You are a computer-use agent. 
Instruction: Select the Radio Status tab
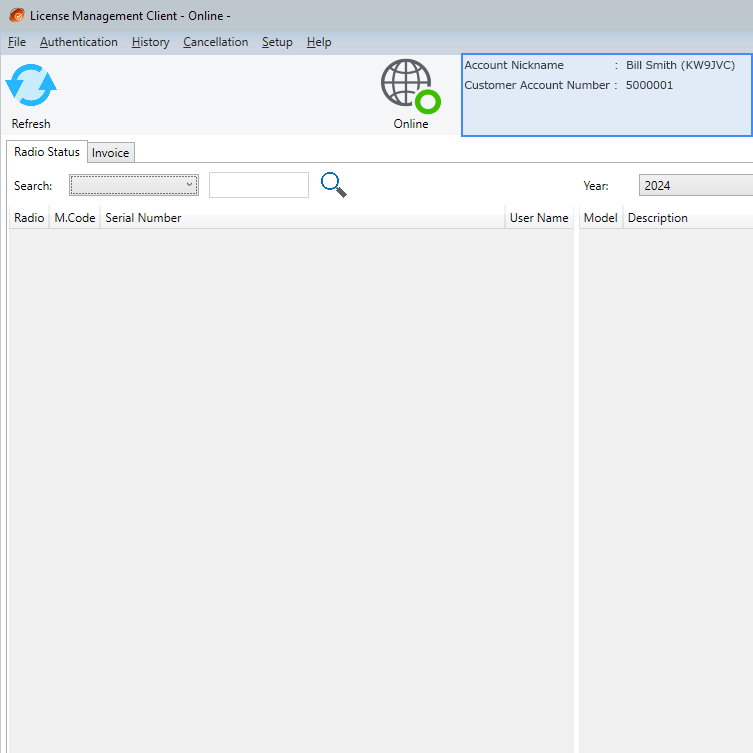[x=47, y=152]
